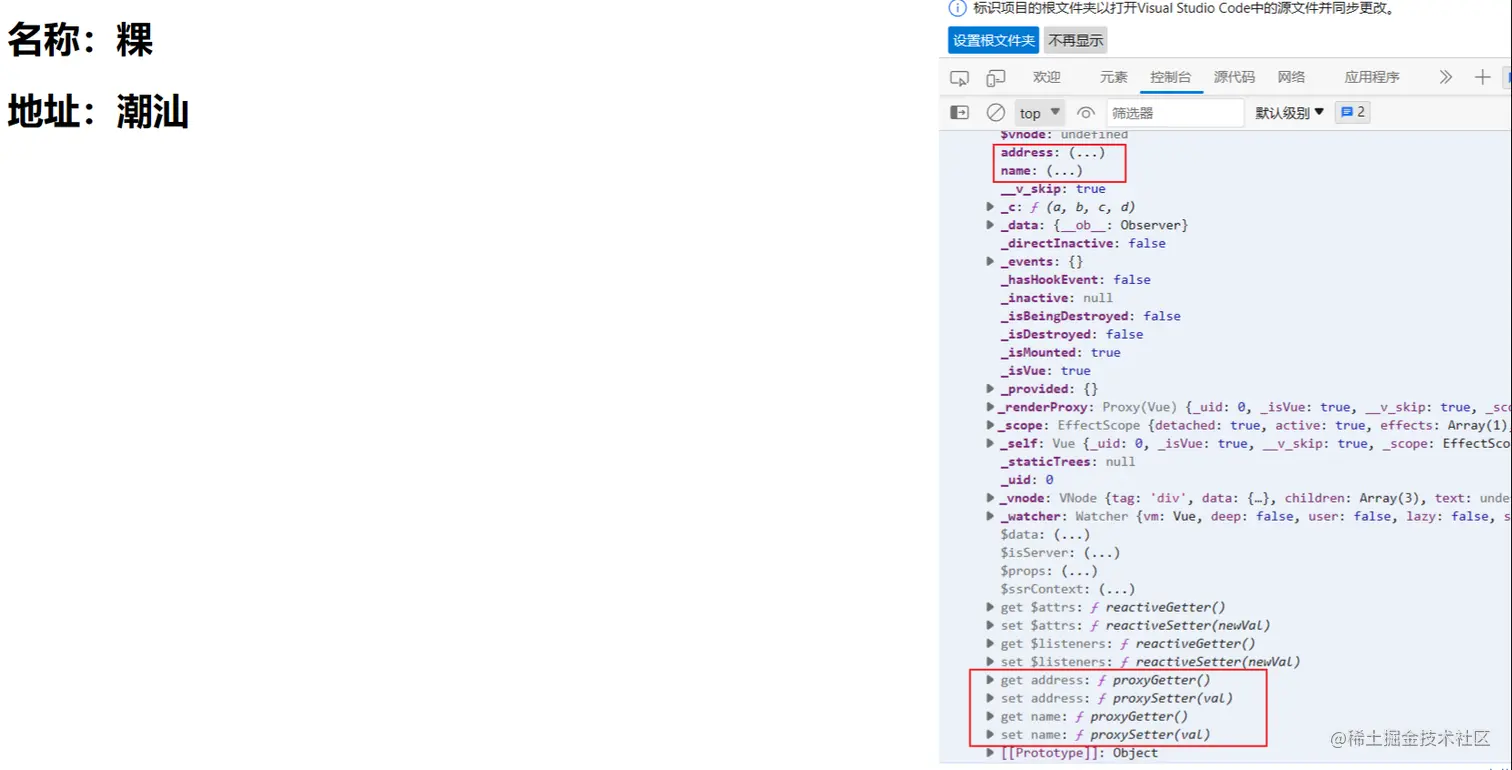Switch to the 元素 tab
1512x770 pixels.
tap(1113, 77)
